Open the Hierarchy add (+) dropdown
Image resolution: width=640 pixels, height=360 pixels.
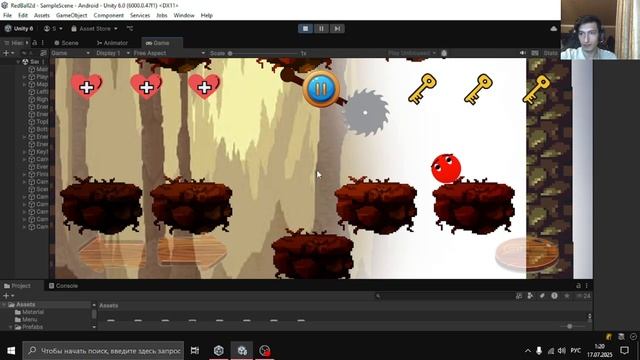9,53
